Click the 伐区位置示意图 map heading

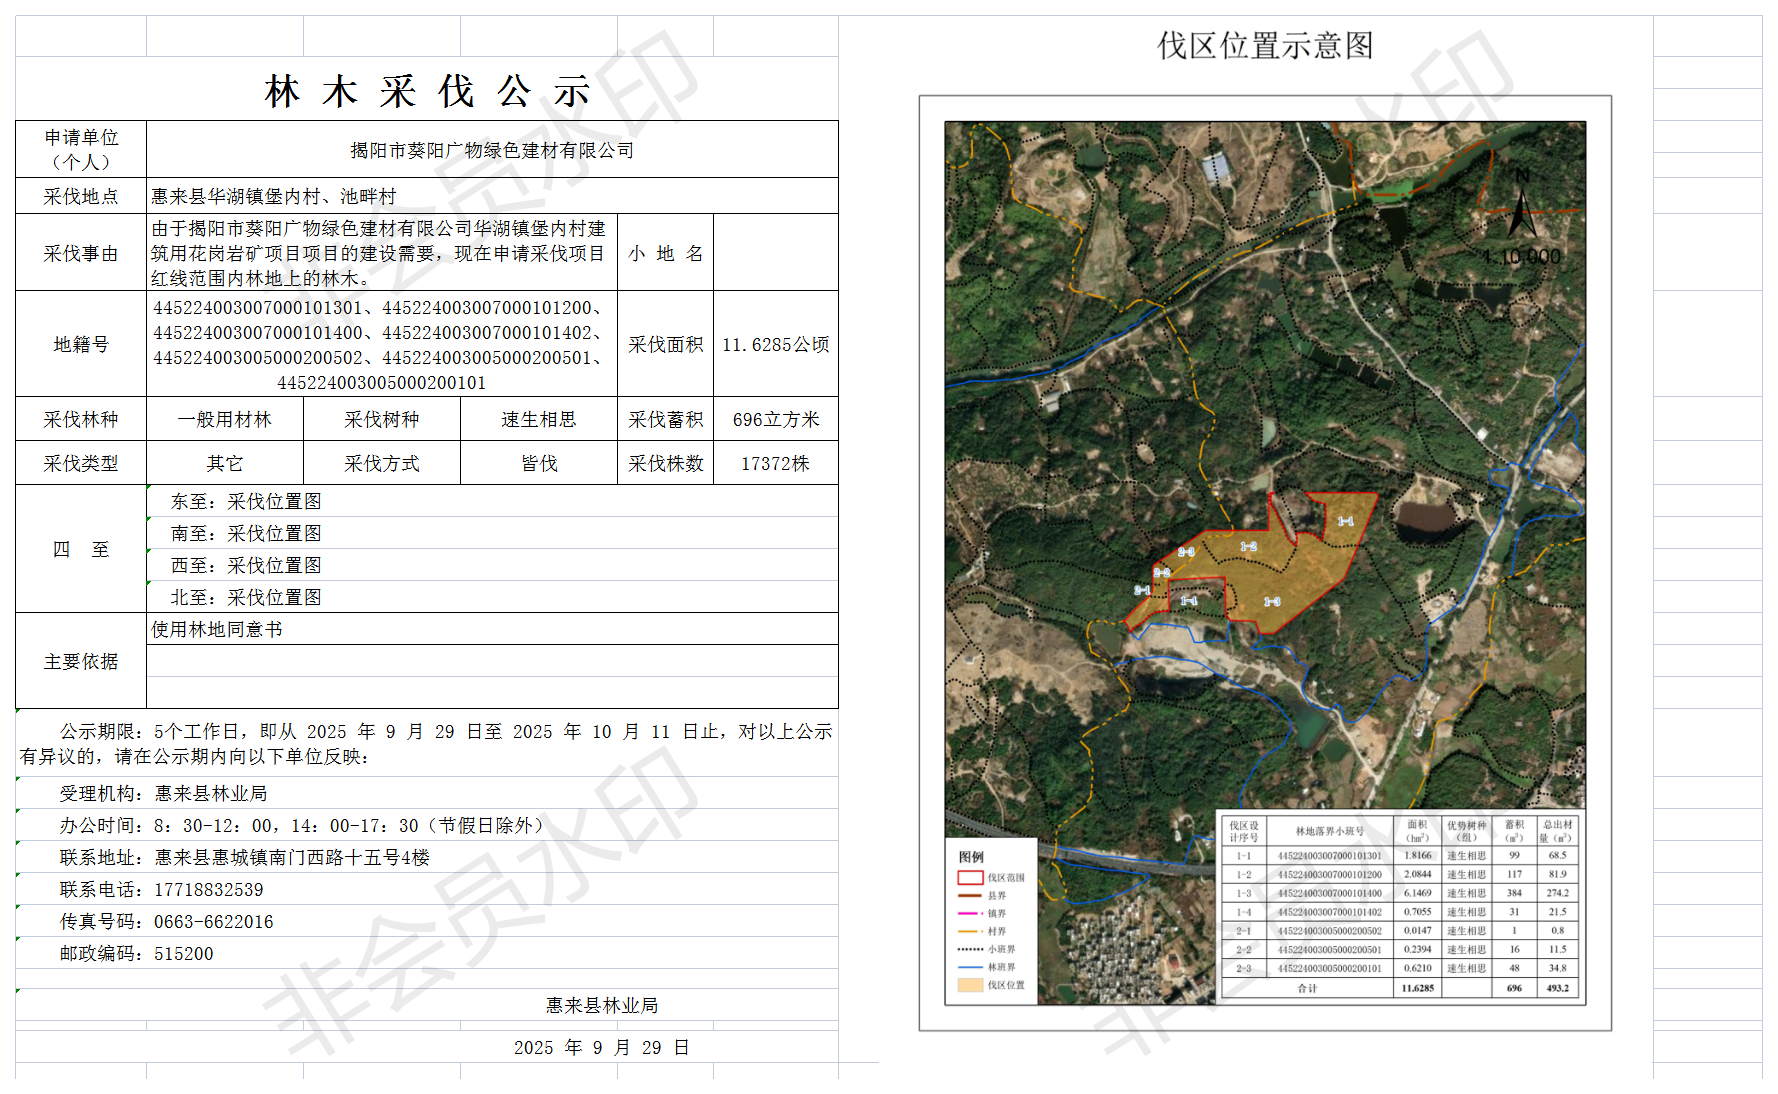(x=1265, y=46)
